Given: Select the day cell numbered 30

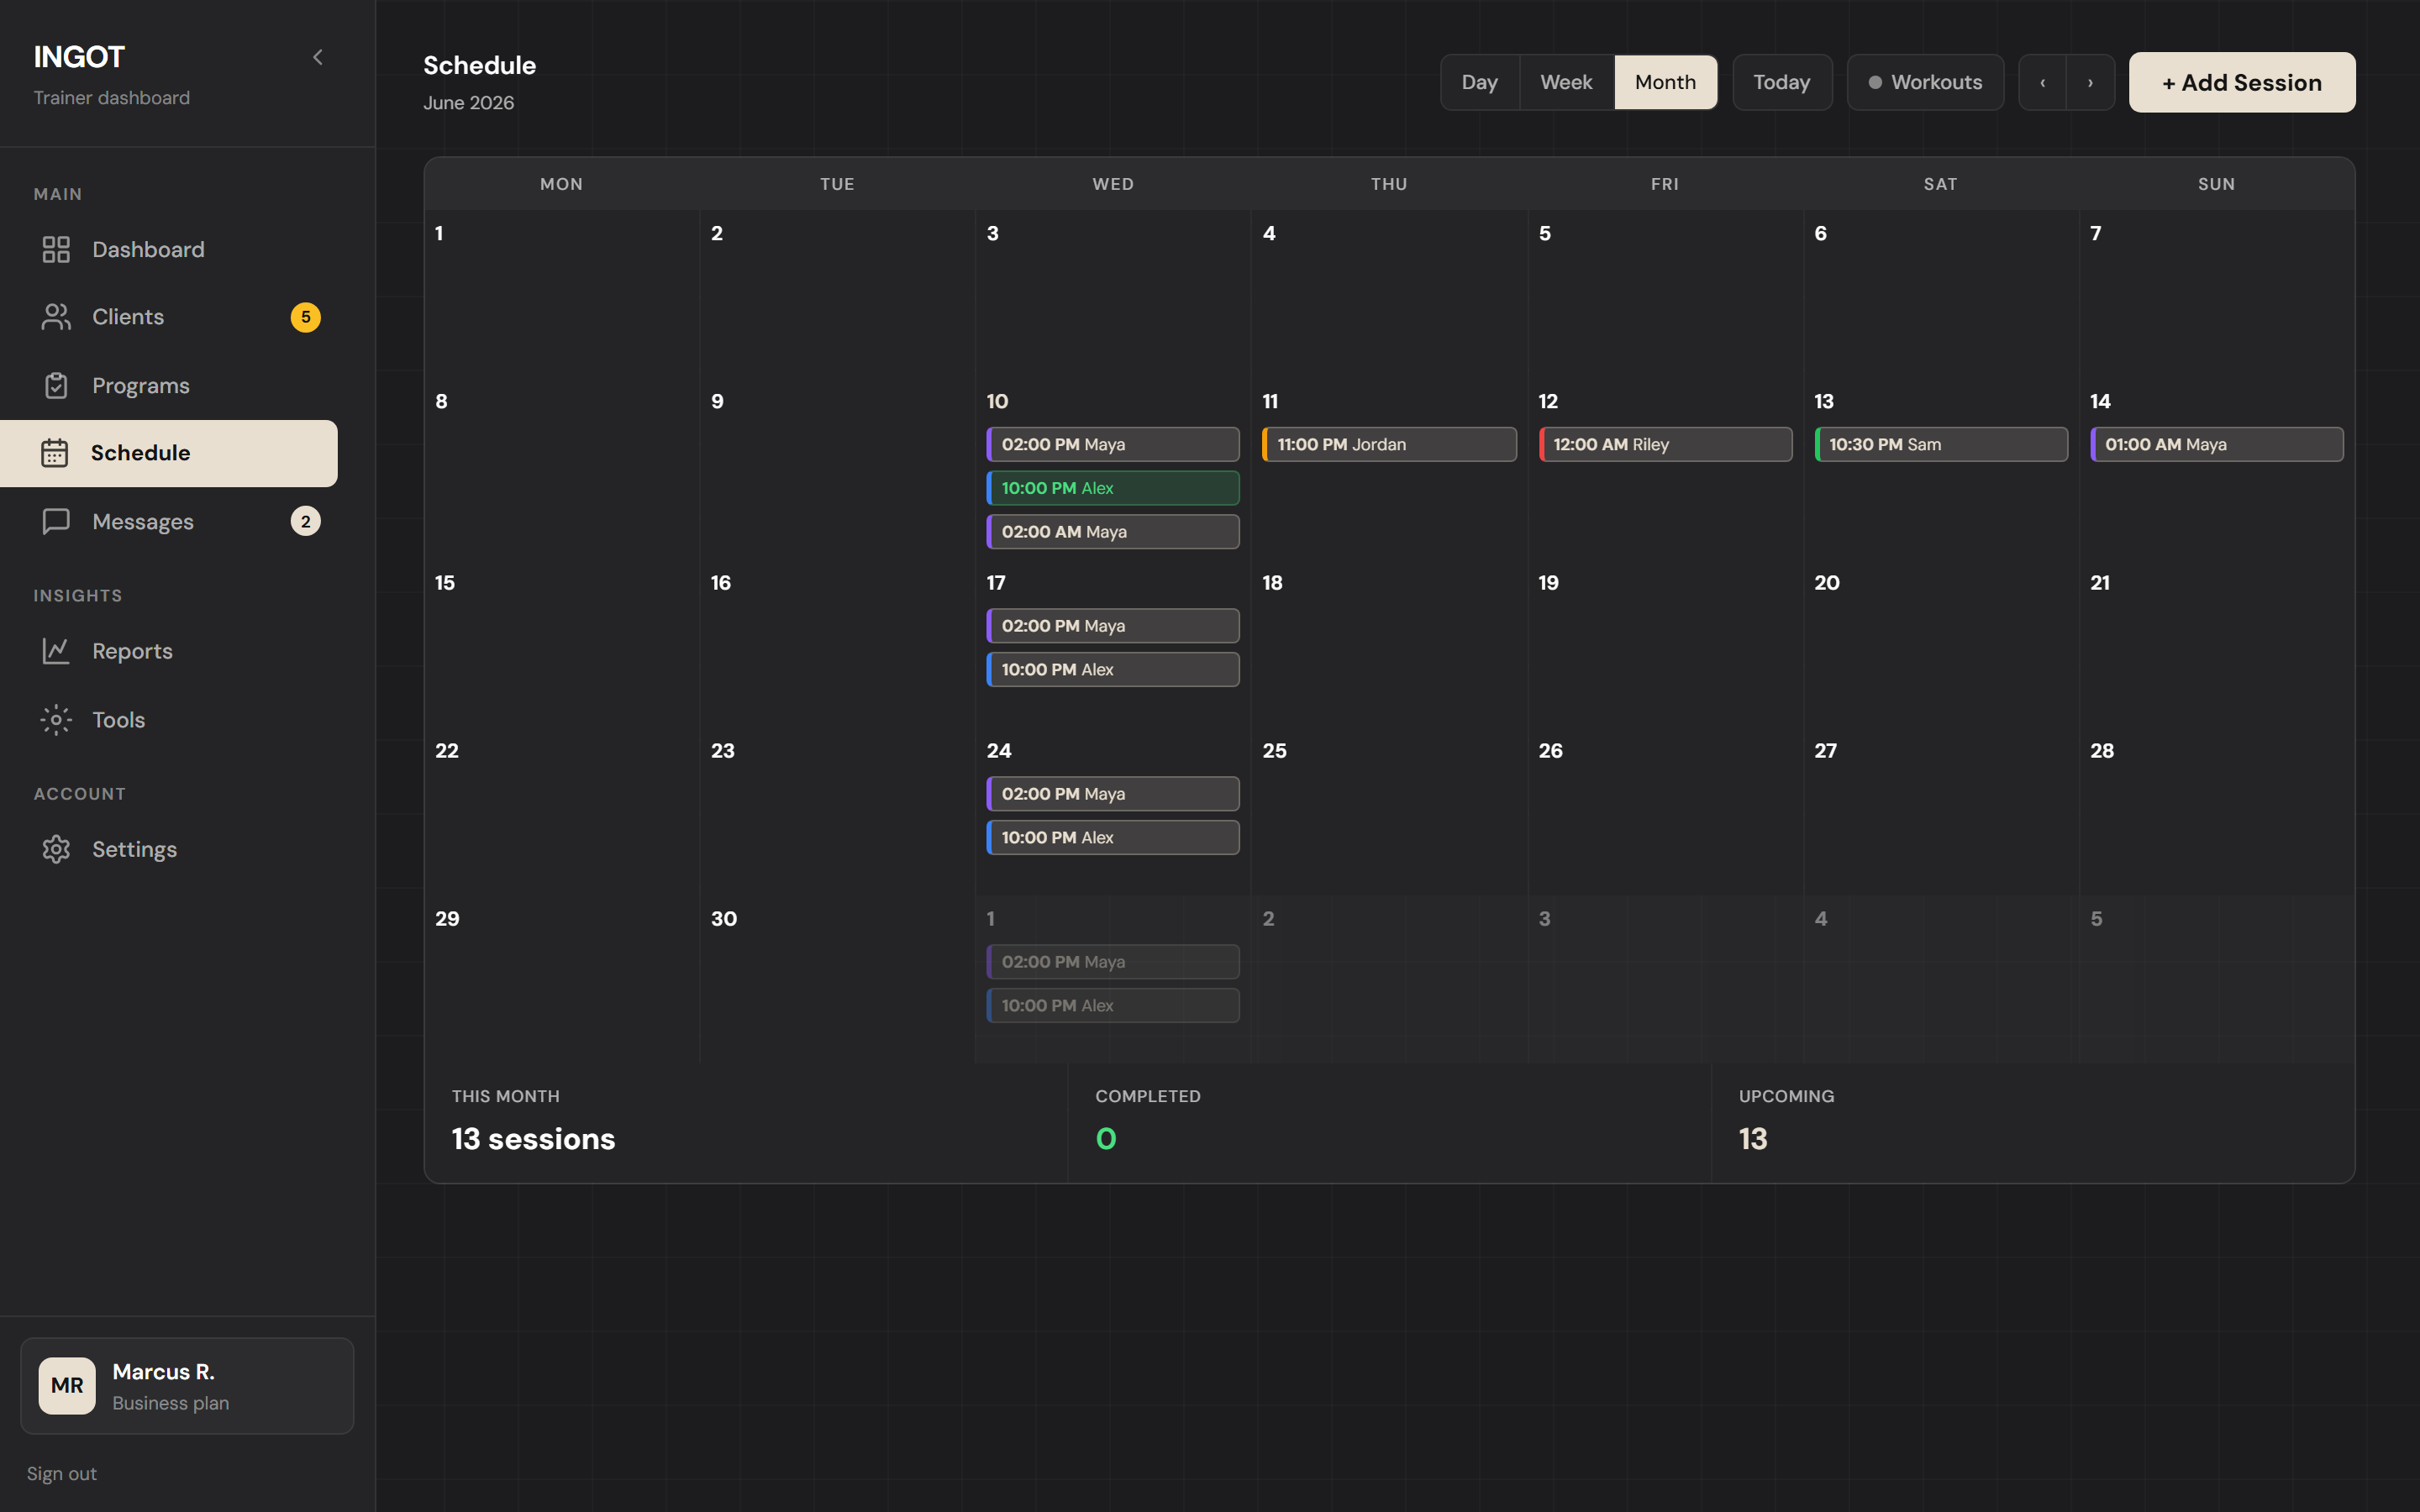Looking at the screenshot, I should (838, 979).
